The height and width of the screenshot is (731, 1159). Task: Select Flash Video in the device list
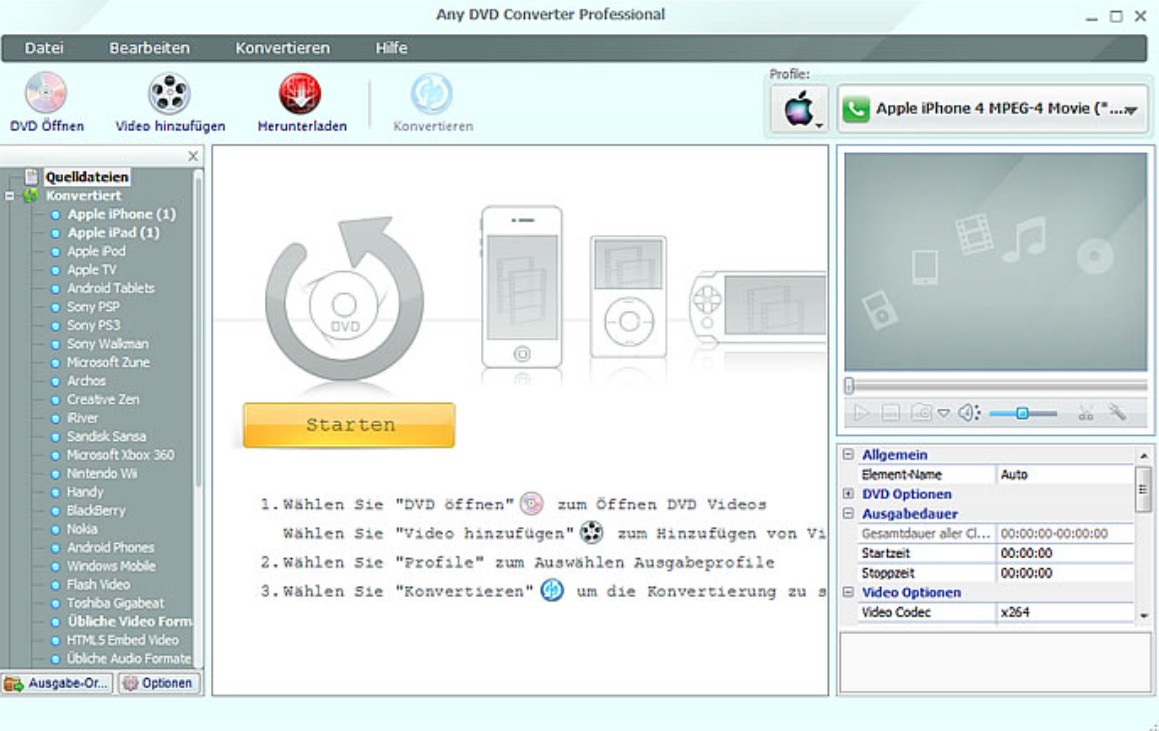(x=98, y=584)
